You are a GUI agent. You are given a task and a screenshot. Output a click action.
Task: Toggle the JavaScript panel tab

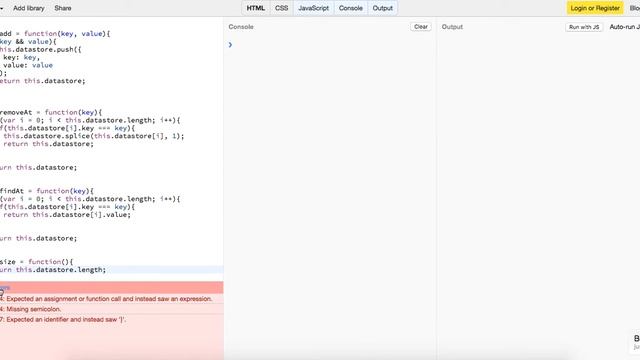[x=313, y=8]
